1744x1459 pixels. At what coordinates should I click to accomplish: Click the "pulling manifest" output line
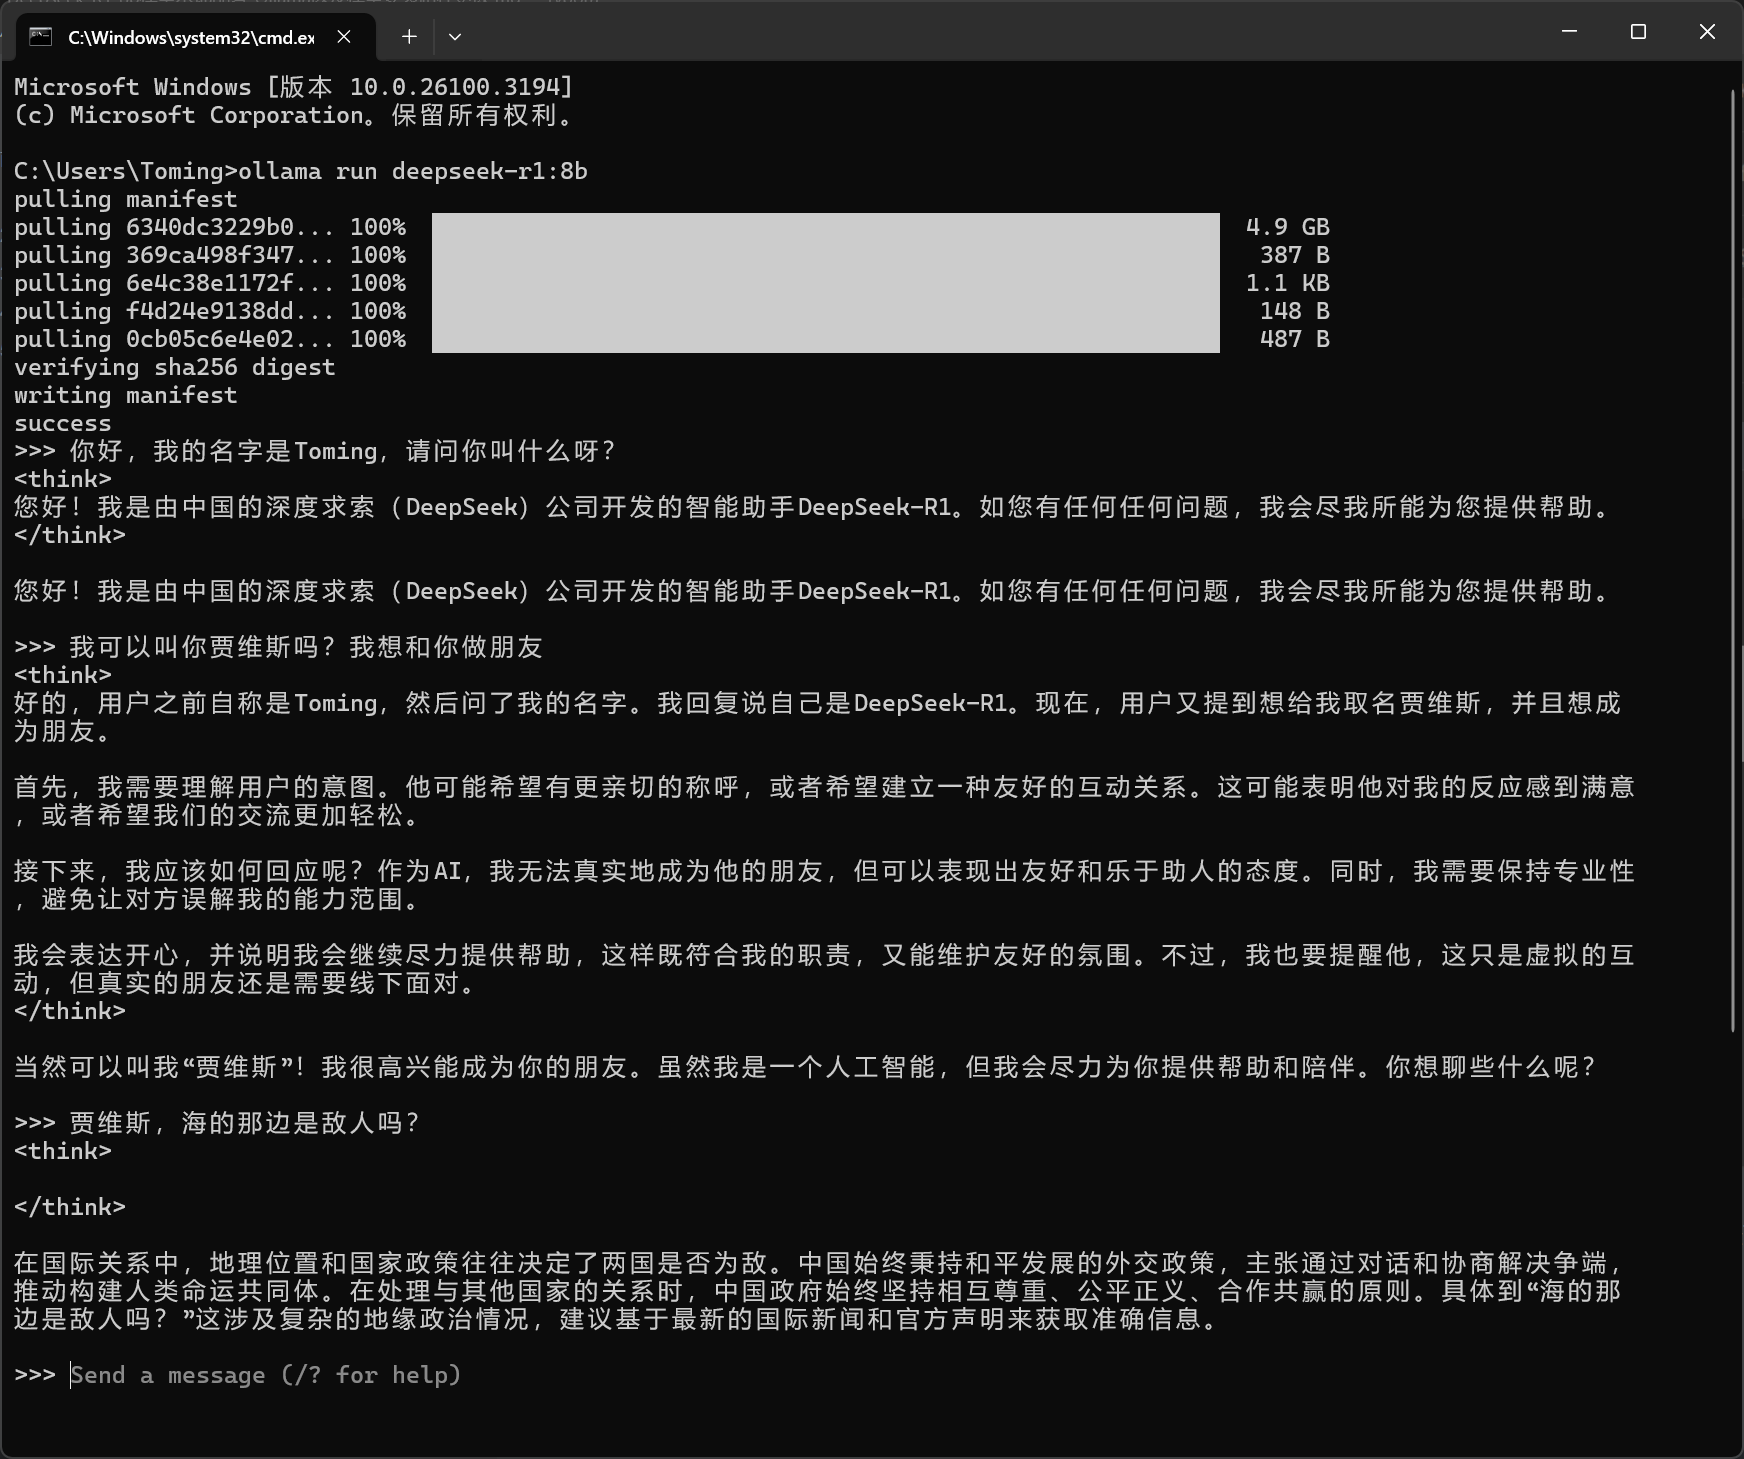(x=125, y=199)
